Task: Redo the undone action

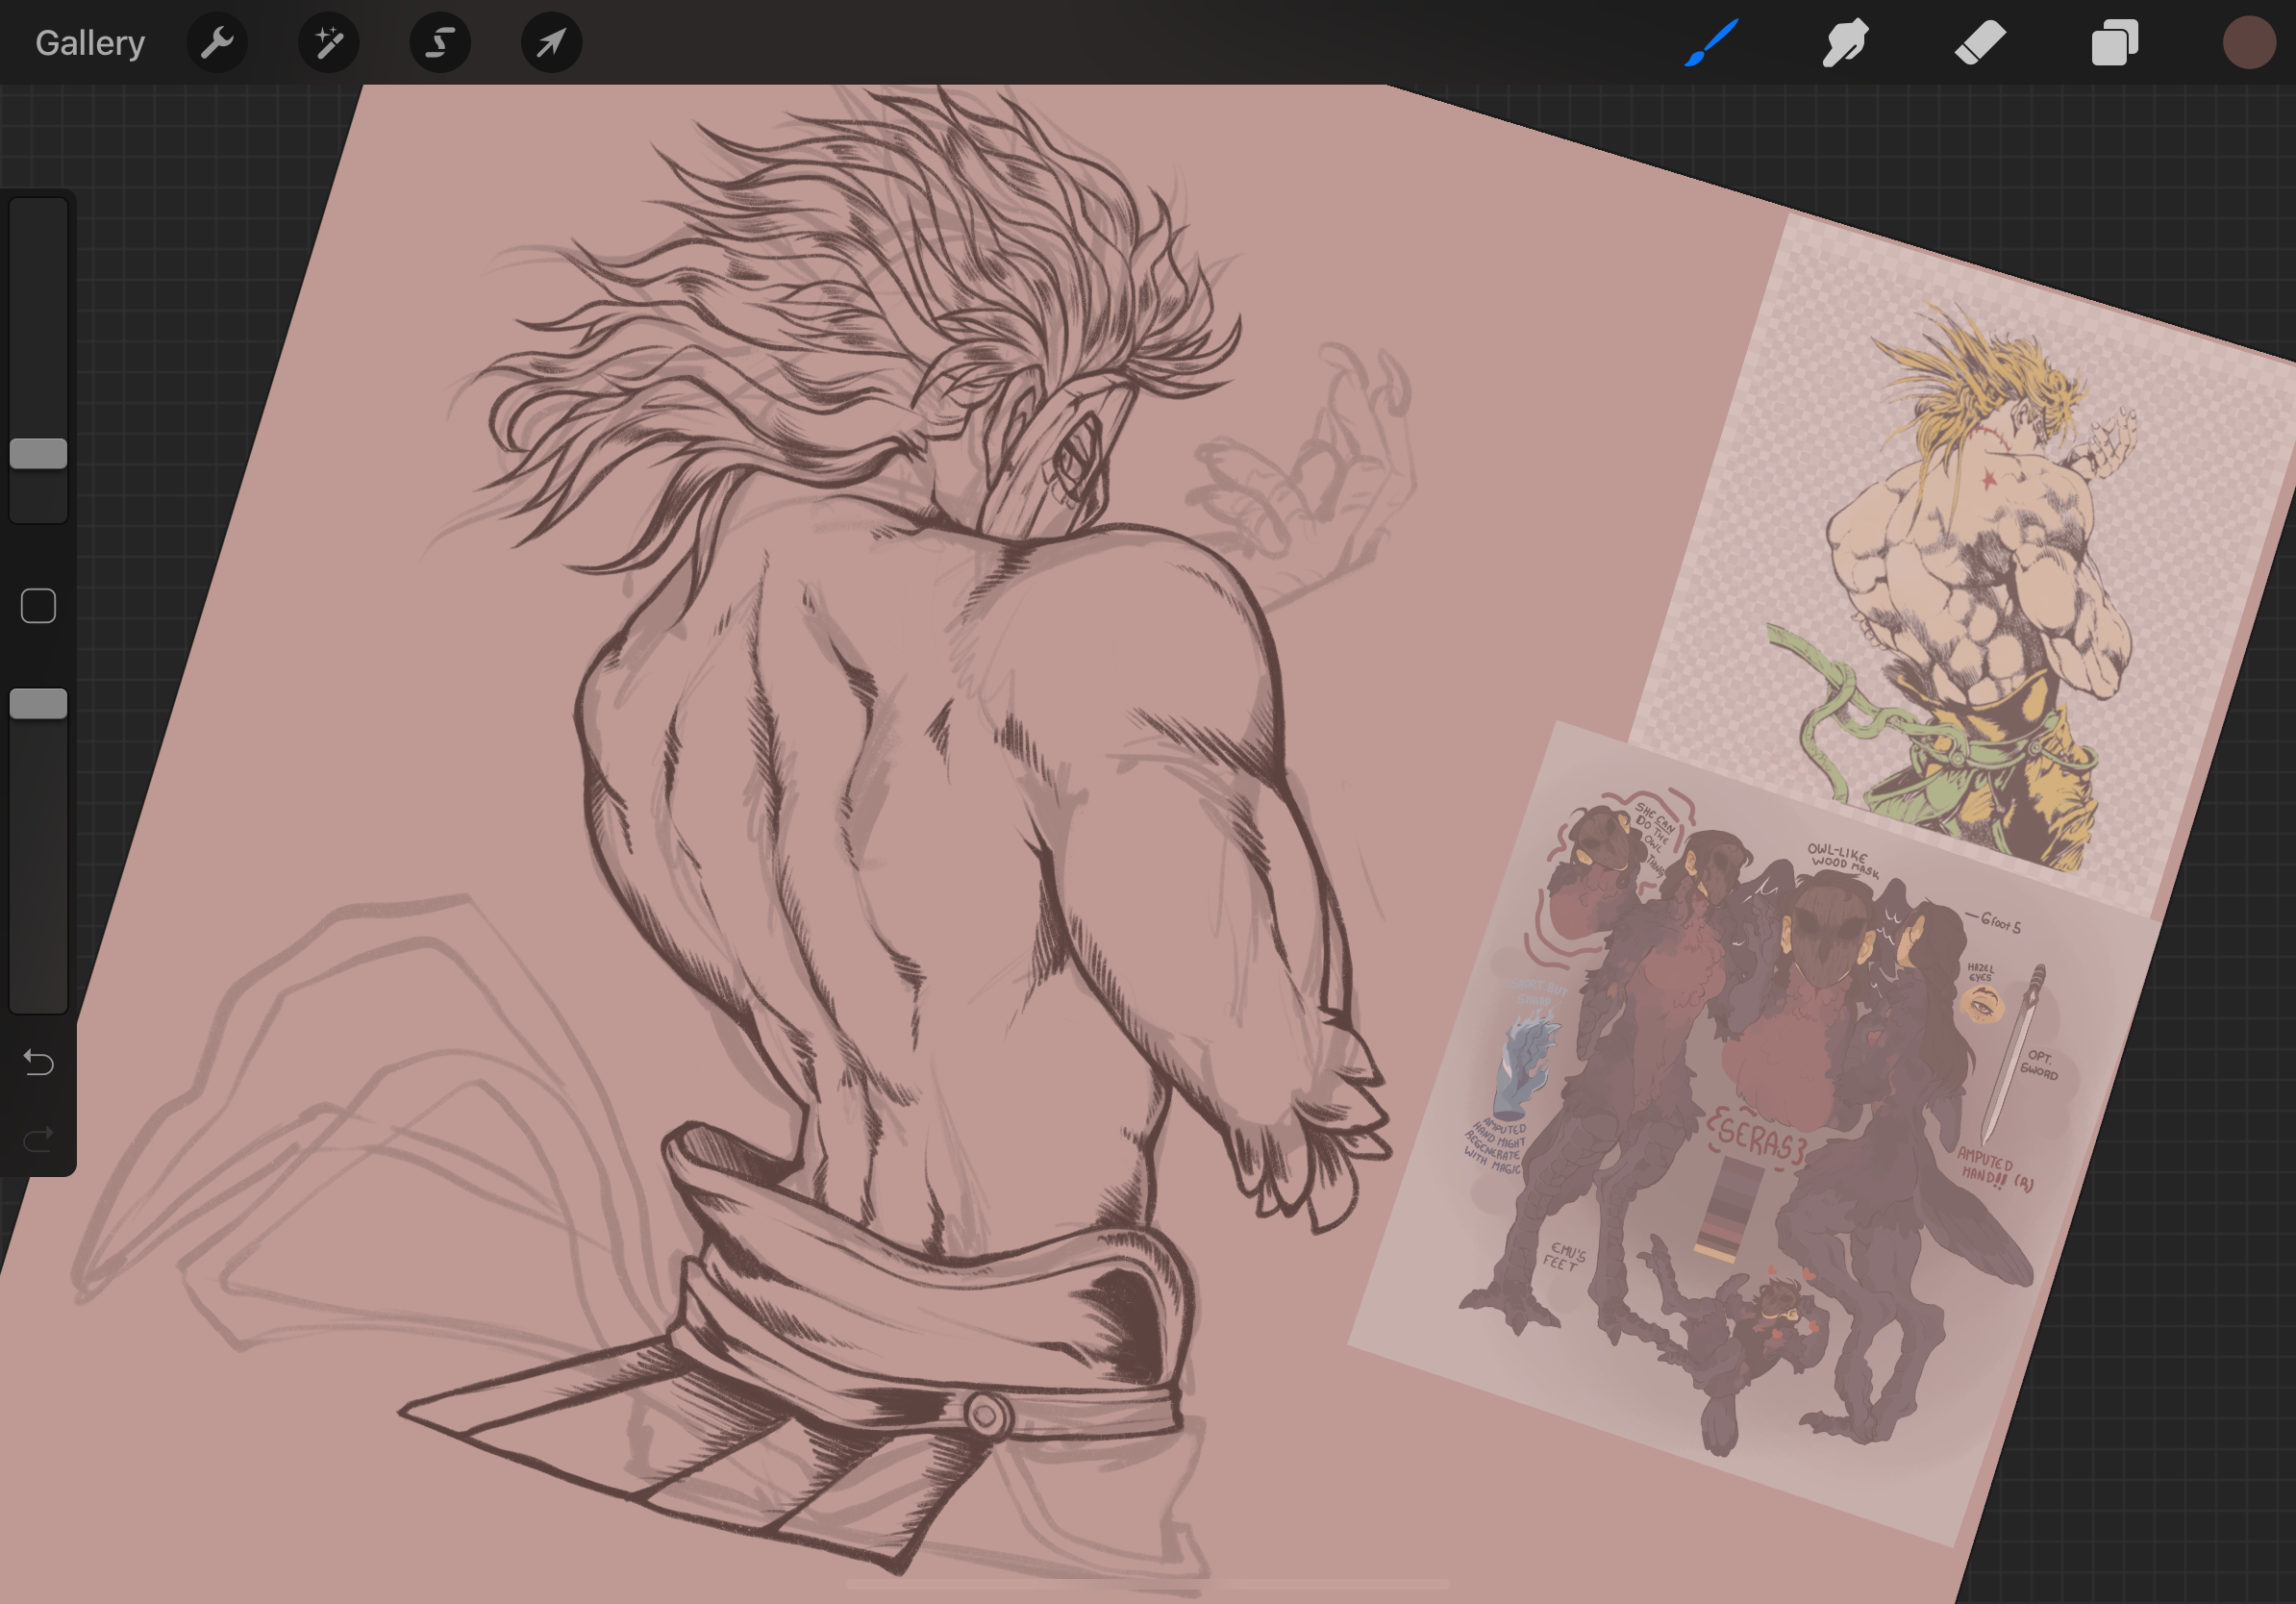Action: click(39, 1139)
